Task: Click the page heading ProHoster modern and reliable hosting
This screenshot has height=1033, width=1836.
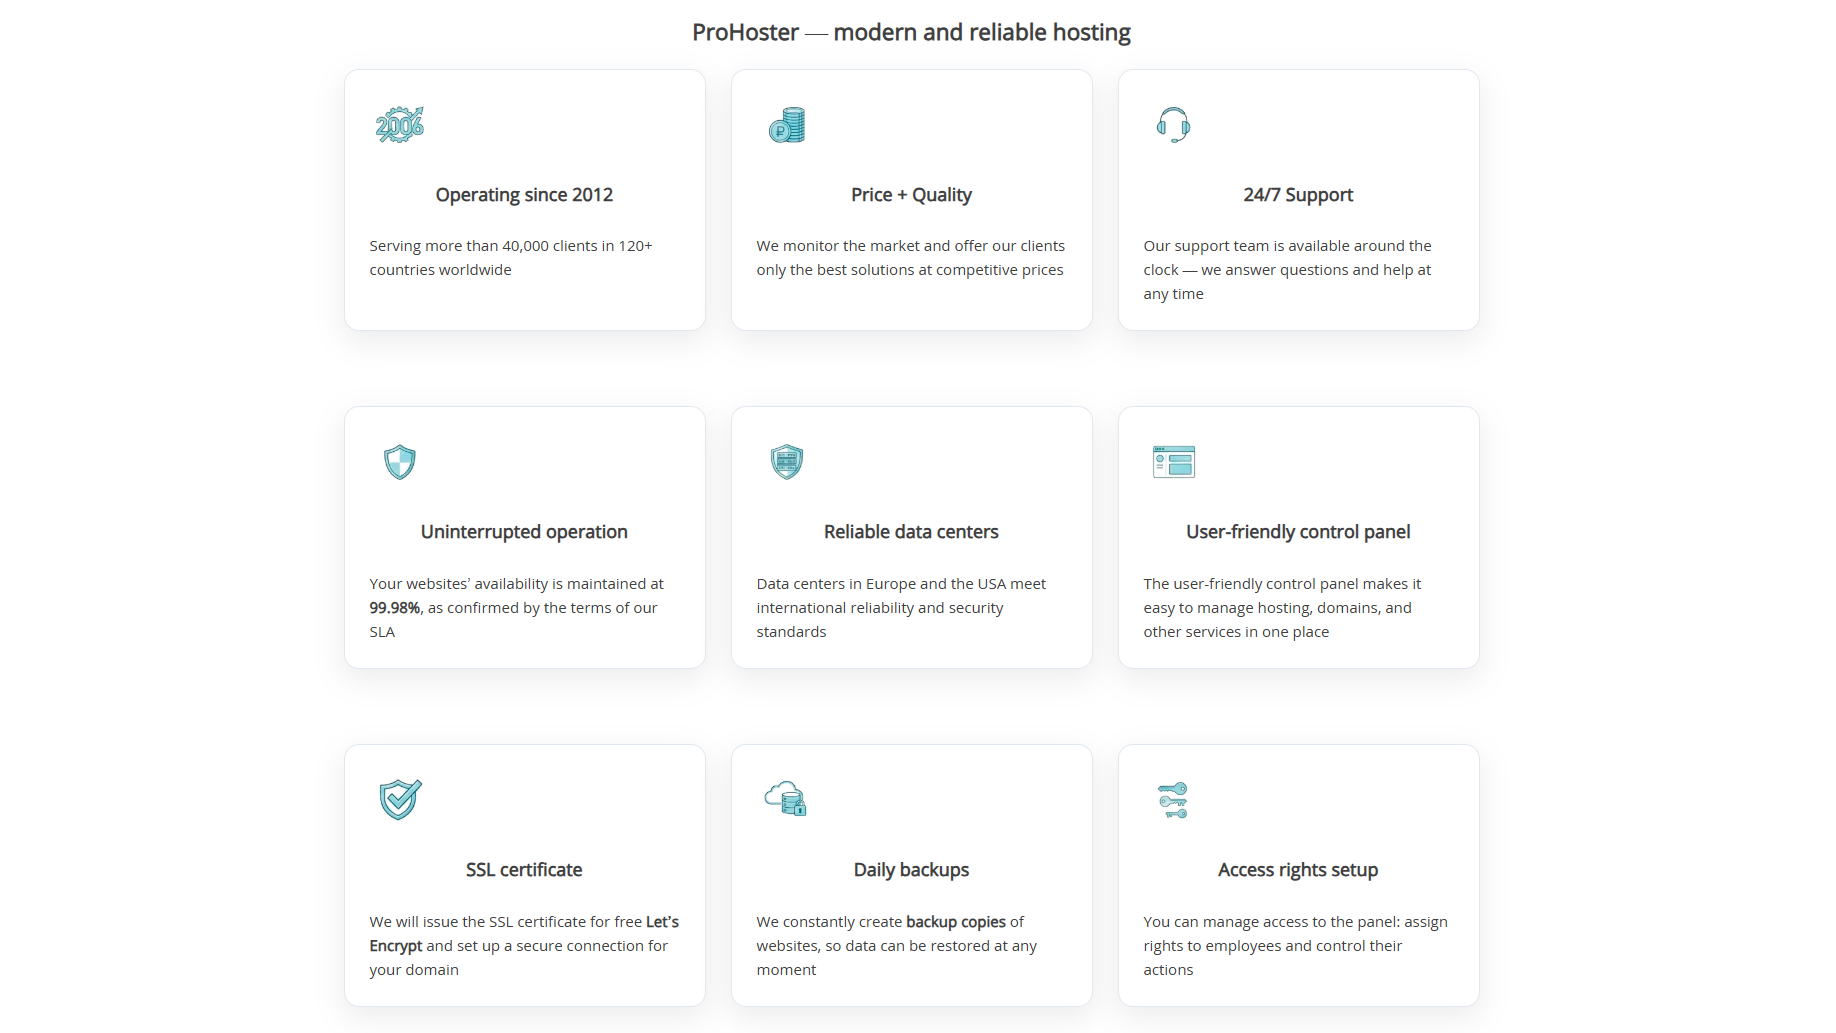Action: tap(911, 33)
